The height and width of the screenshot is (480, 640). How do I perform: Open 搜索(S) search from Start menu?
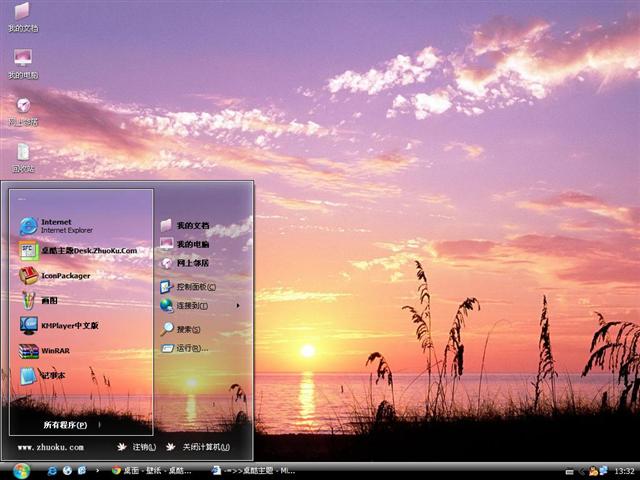pyautogui.click(x=187, y=329)
